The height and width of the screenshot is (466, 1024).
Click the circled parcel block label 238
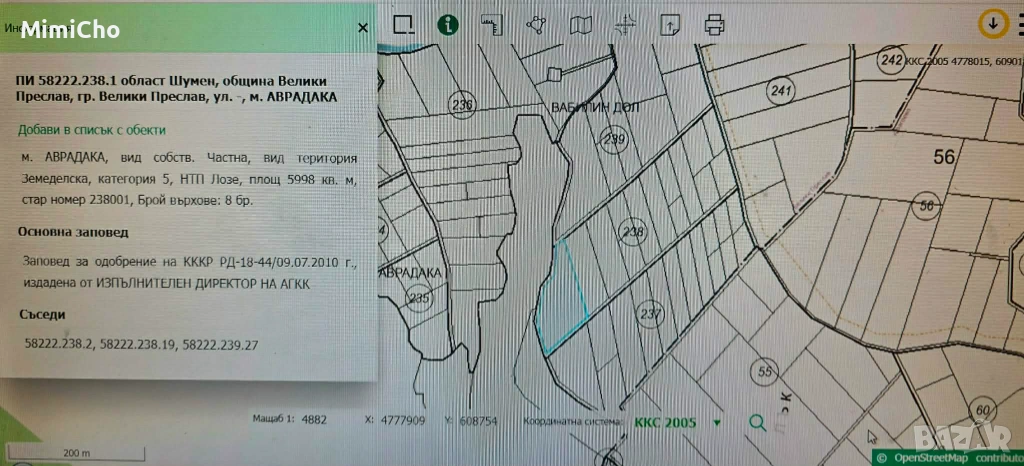click(631, 231)
